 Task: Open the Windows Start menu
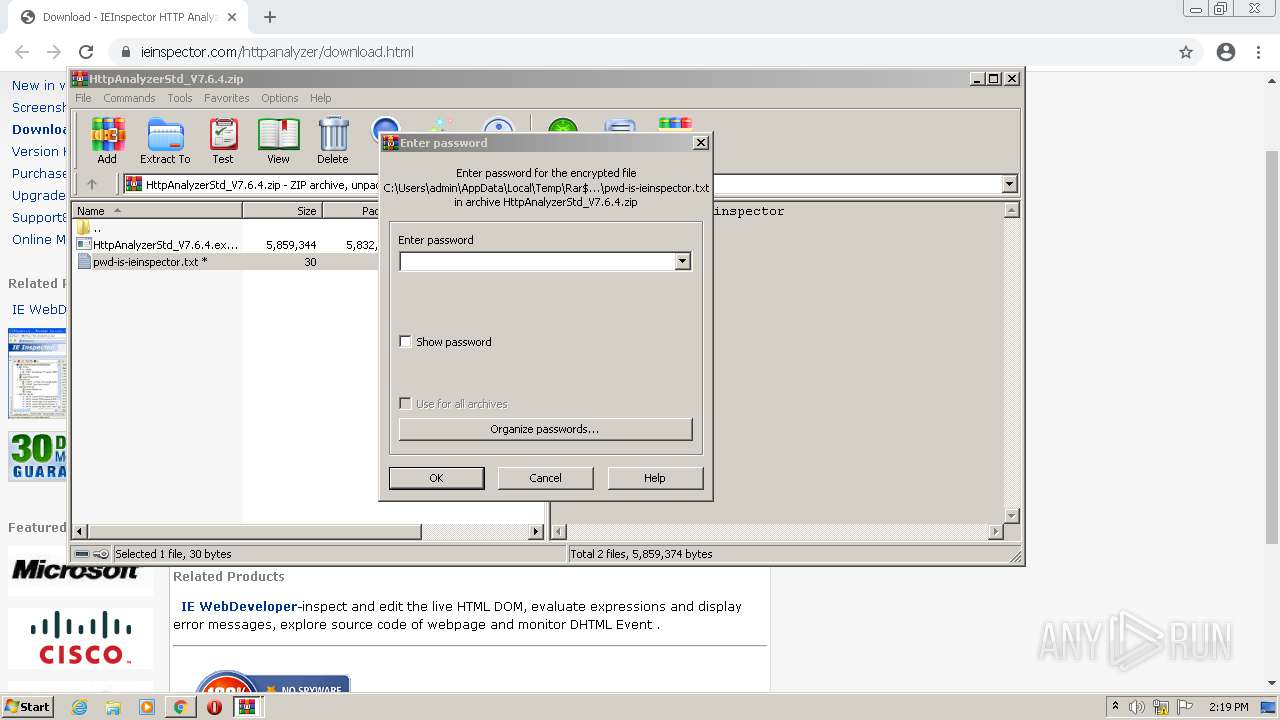pyautogui.click(x=28, y=706)
